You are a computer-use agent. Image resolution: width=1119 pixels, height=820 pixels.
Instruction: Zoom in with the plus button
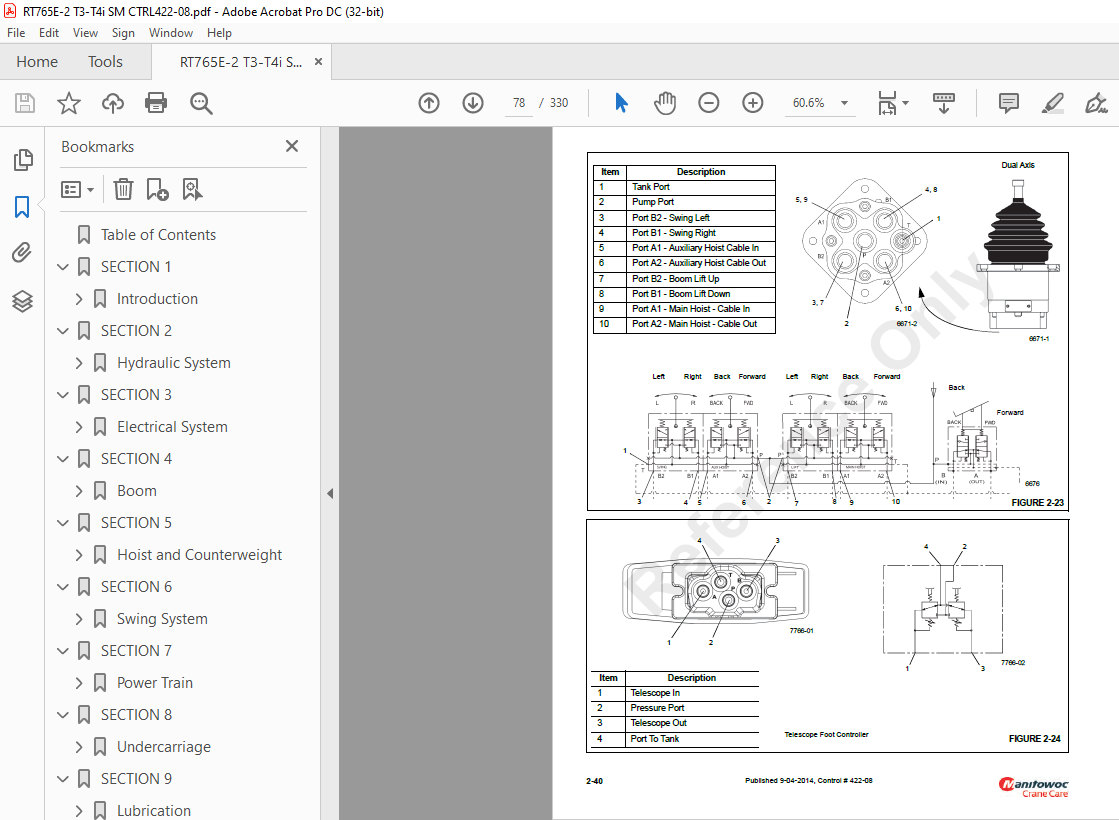[753, 103]
